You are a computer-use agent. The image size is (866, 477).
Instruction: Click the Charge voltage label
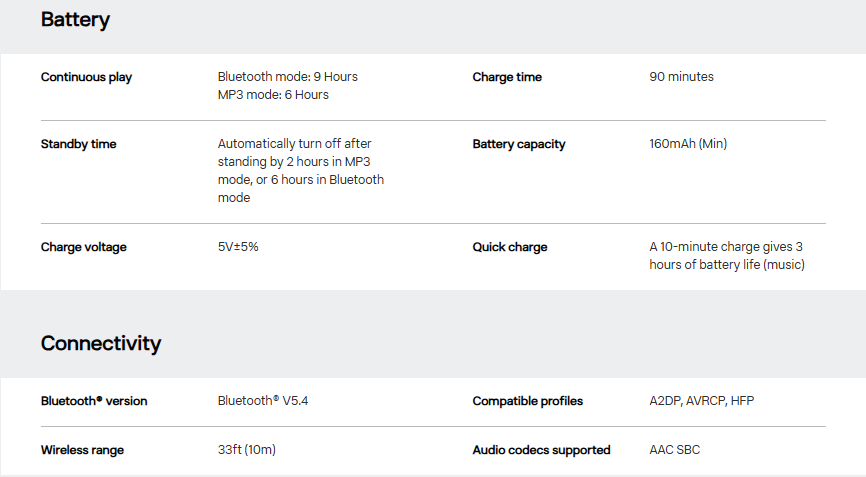tap(83, 247)
